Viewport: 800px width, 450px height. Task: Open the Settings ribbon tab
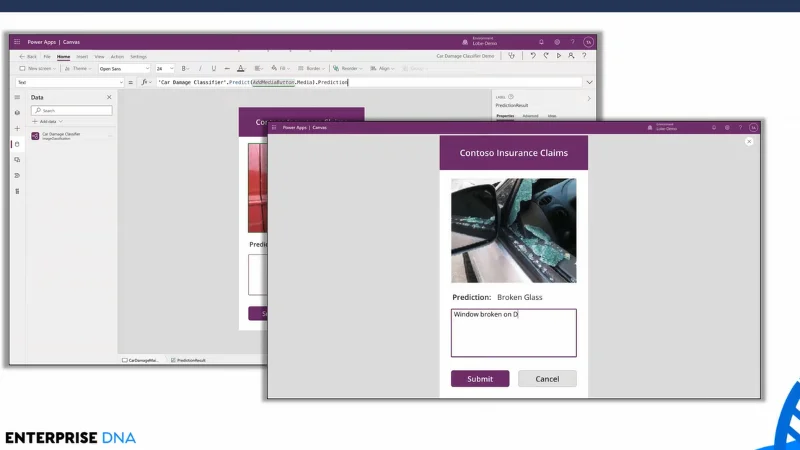(x=138, y=57)
